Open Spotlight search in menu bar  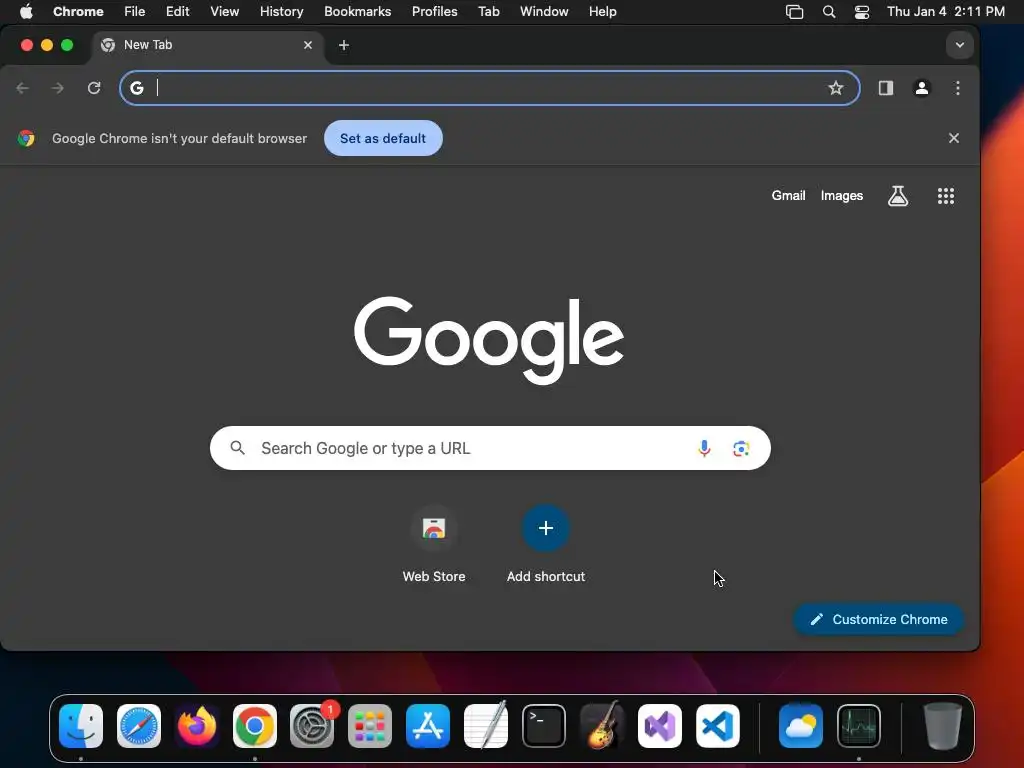(829, 11)
